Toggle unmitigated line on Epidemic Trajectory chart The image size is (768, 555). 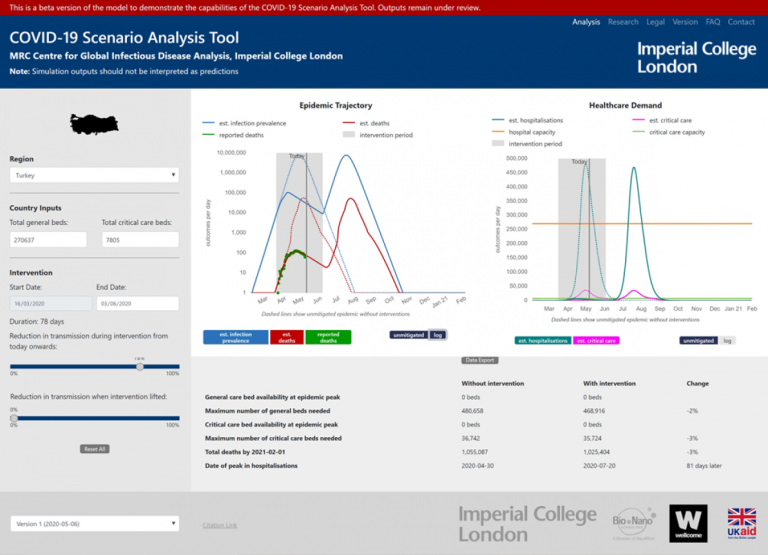[409, 335]
